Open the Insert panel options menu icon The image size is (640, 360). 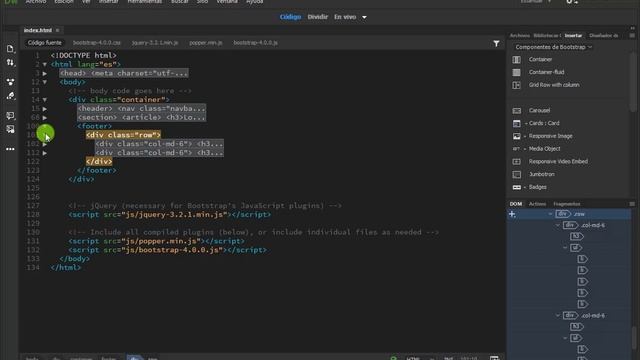click(x=632, y=36)
